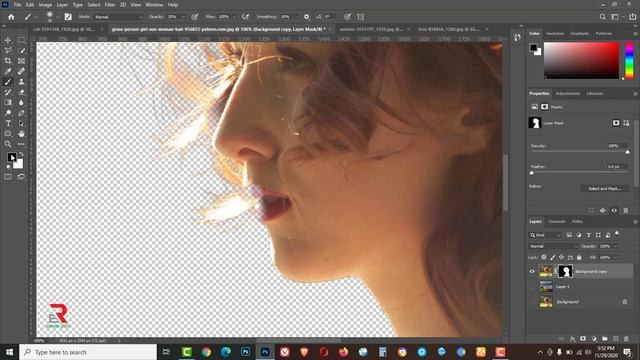This screenshot has width=640, height=360.
Task: Select the Path Selection tool
Action: click(21, 123)
